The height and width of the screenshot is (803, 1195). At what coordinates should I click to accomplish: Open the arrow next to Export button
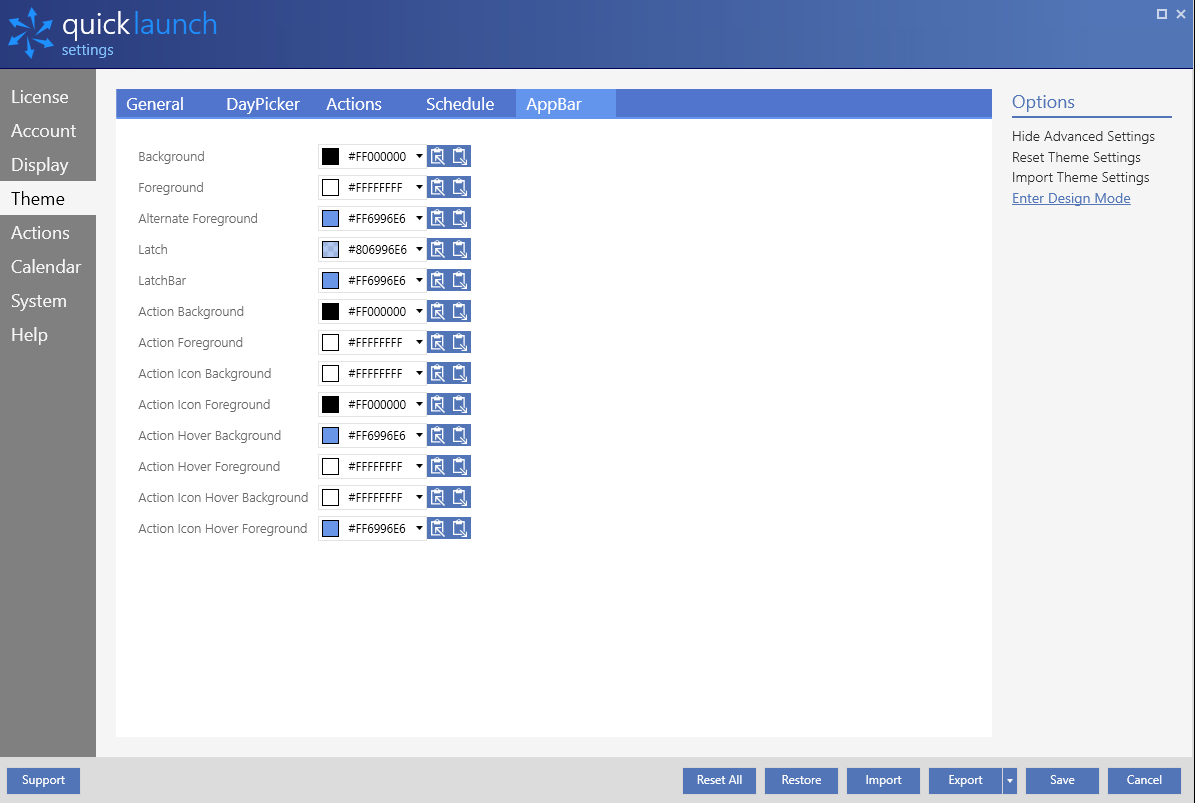tap(1010, 781)
